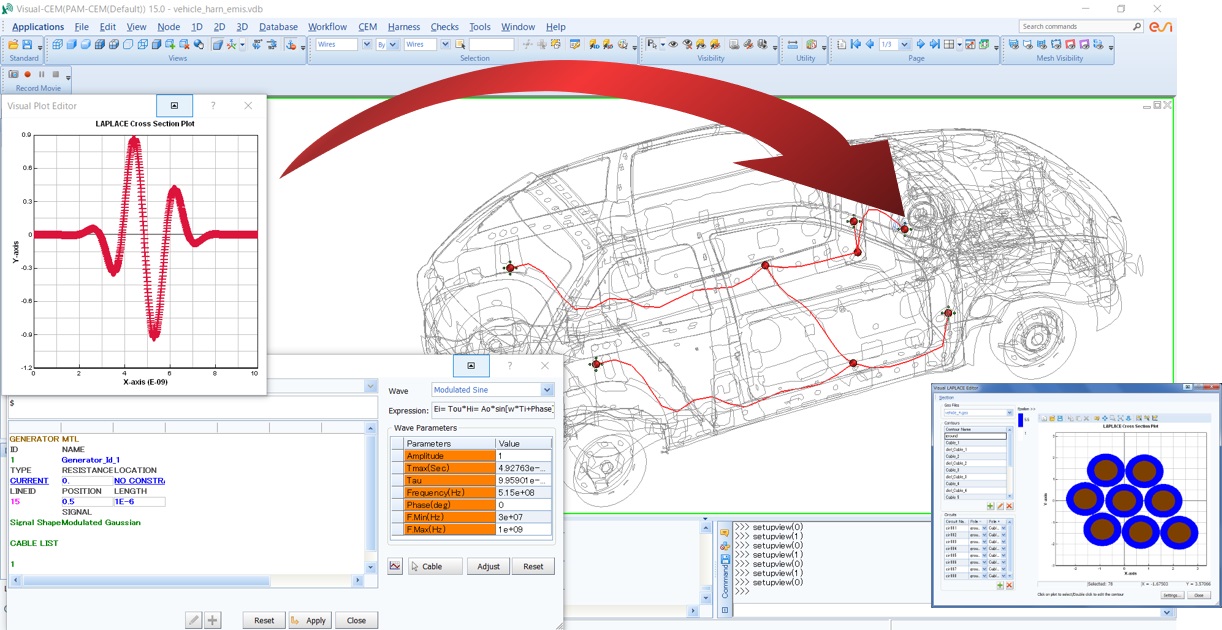
Task: Open the Checks menu
Action: pyautogui.click(x=444, y=27)
